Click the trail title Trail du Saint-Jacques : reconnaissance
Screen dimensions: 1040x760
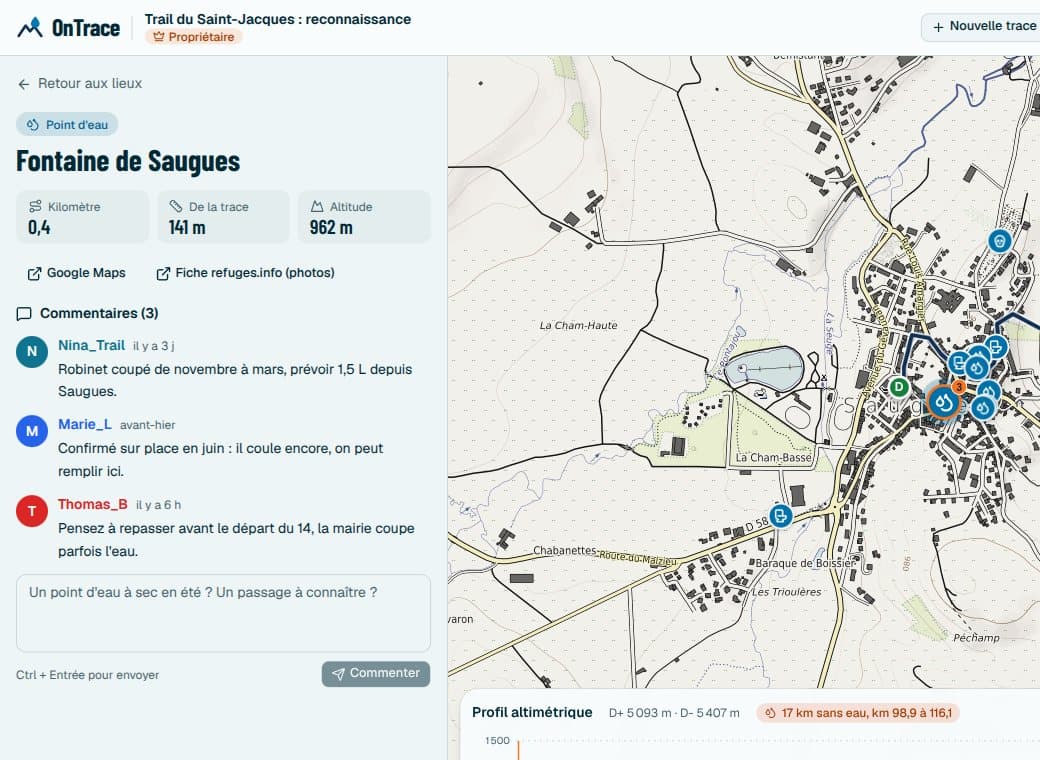pyautogui.click(x=278, y=19)
